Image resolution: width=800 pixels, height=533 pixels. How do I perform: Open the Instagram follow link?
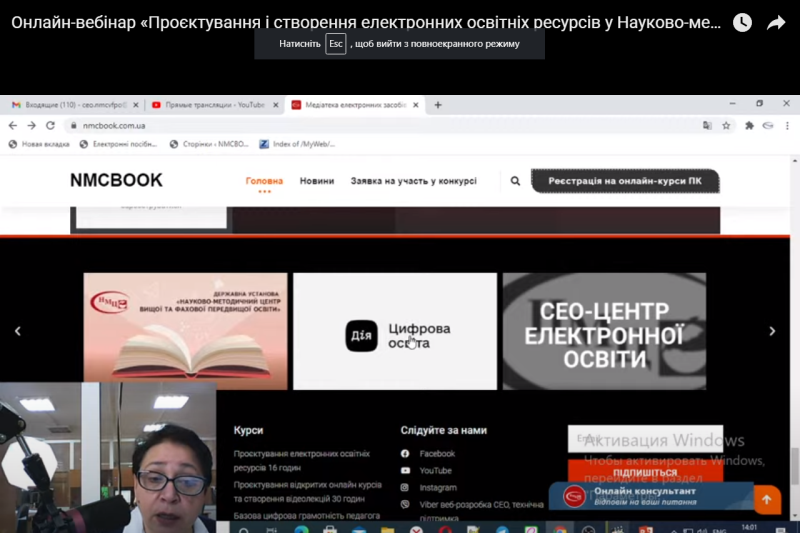(x=438, y=488)
